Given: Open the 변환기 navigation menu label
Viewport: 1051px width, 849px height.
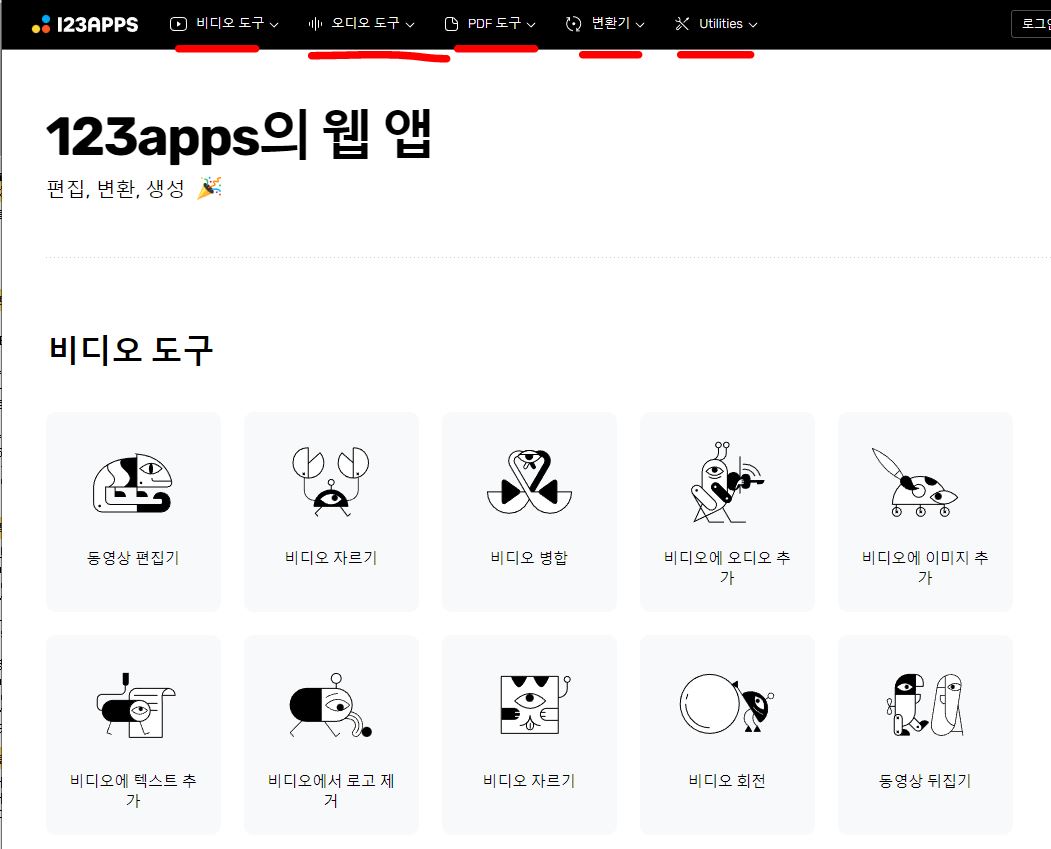Looking at the screenshot, I should [611, 23].
